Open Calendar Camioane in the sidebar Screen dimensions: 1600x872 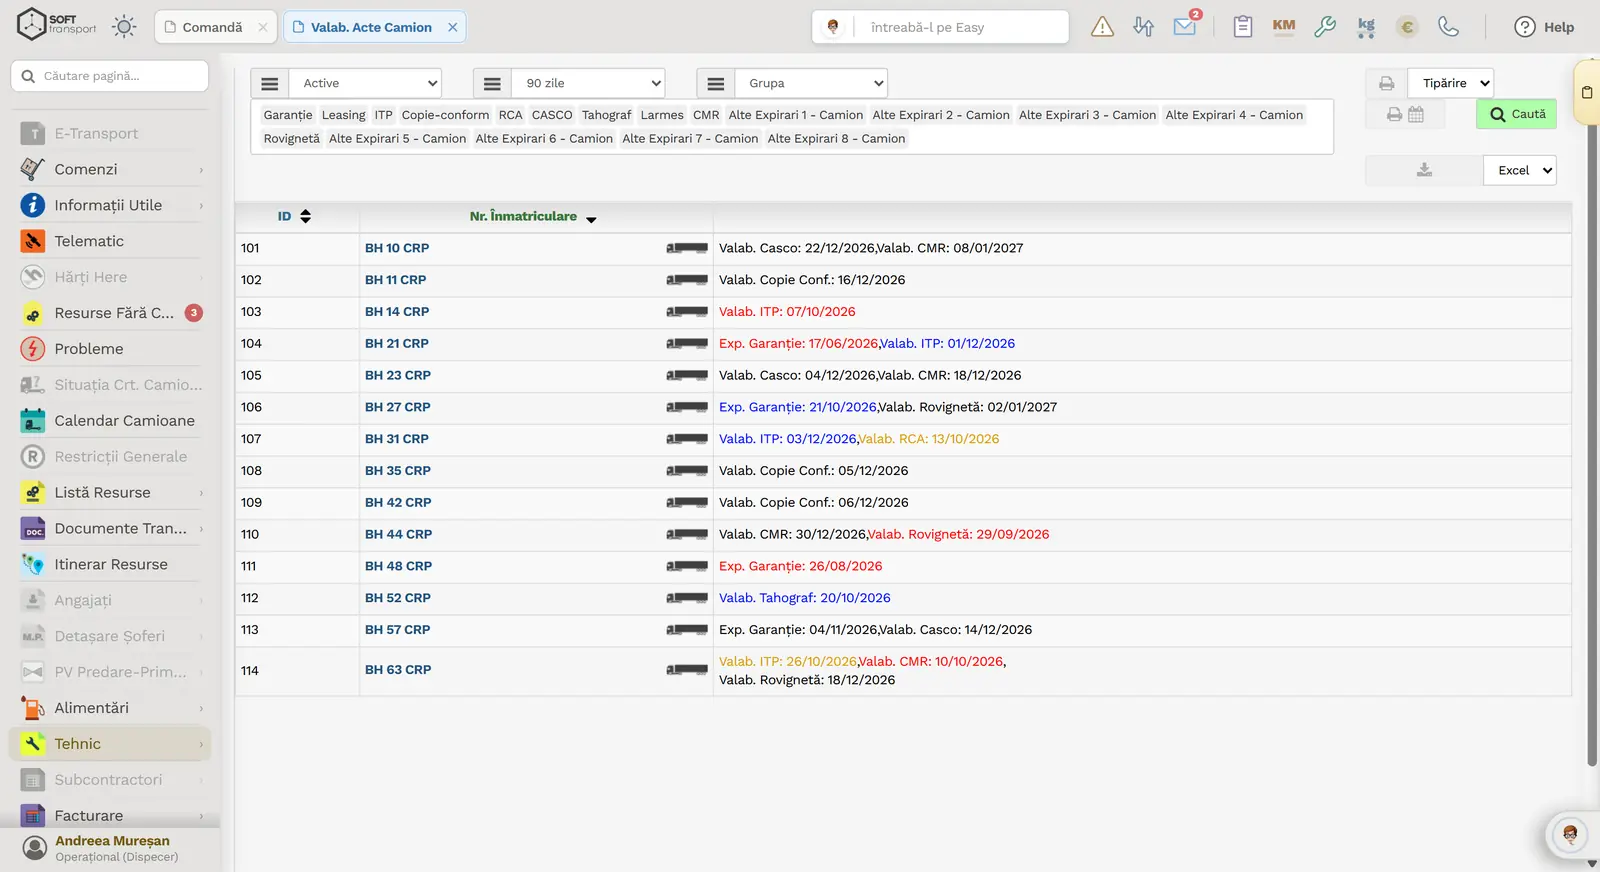tap(112, 421)
